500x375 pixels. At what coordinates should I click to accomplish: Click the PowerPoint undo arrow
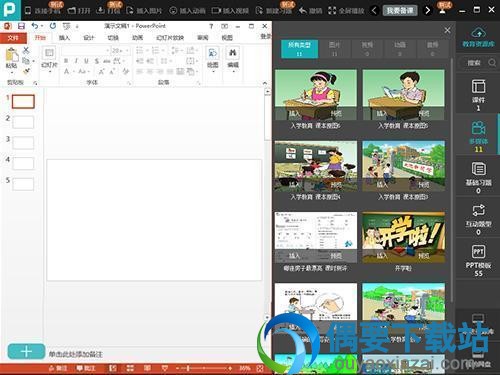coord(35,26)
